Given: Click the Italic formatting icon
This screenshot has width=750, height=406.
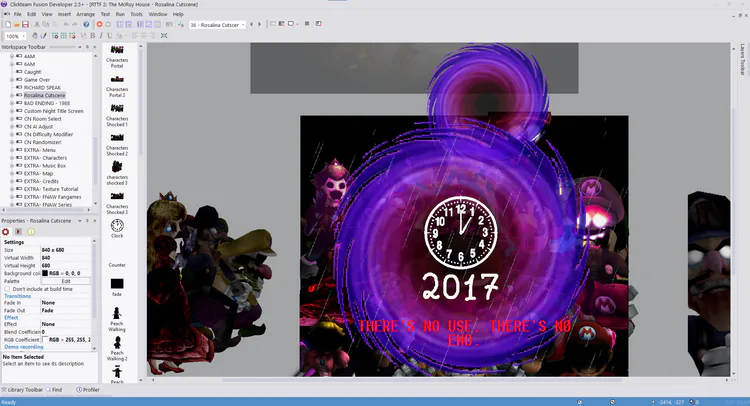Looking at the screenshot, I should (101, 36).
